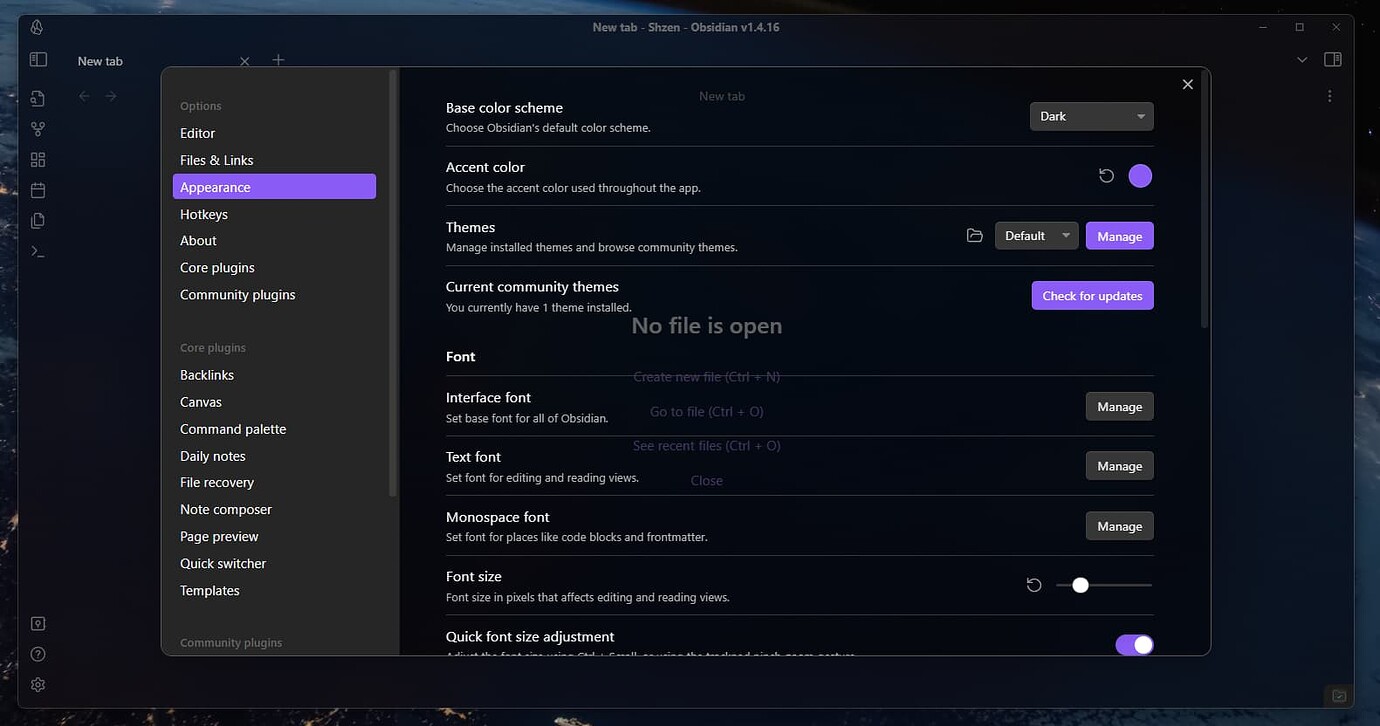1380x726 pixels.
Task: Open the themes folder icon
Action: pos(975,235)
